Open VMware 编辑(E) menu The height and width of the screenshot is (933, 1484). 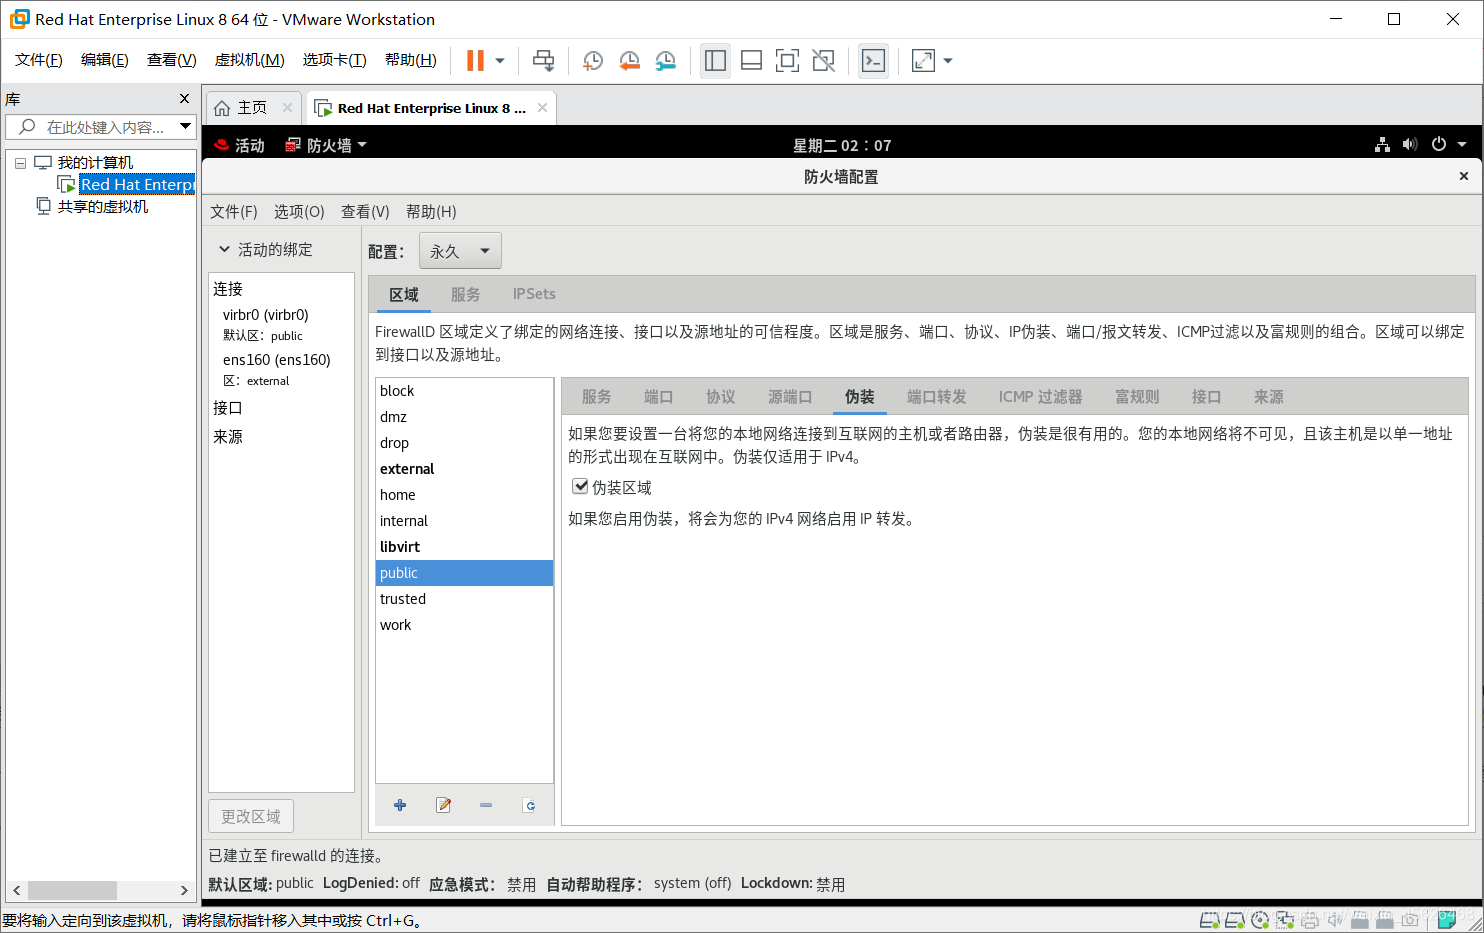(x=105, y=60)
